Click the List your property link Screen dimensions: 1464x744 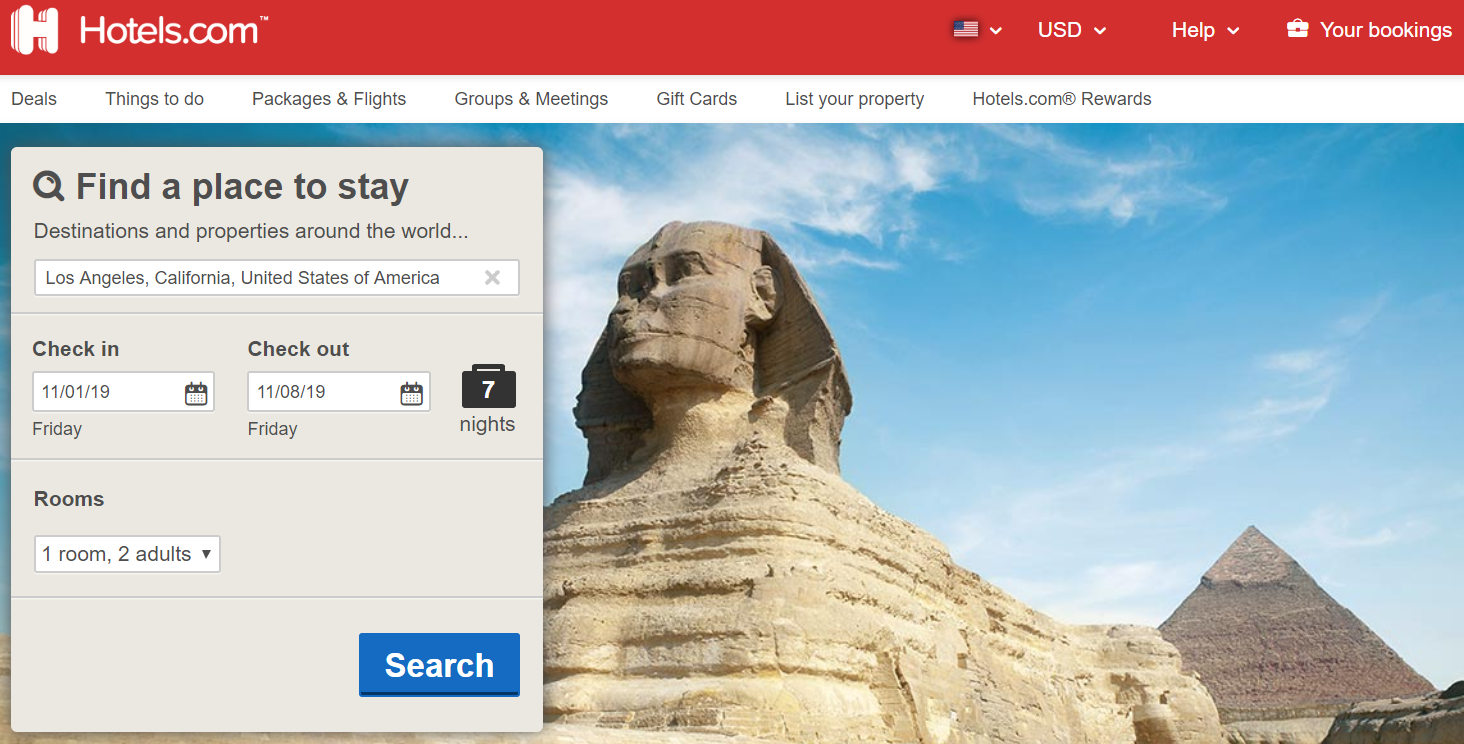(x=855, y=99)
